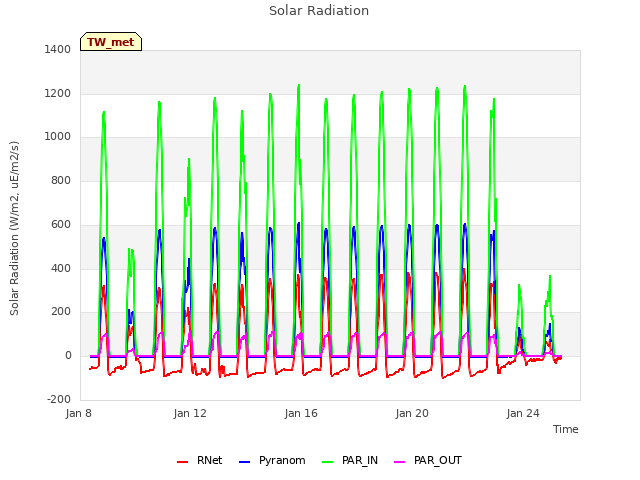Click the Jan 8 x-axis tick label
This screenshot has width=640, height=480.
click(x=79, y=413)
